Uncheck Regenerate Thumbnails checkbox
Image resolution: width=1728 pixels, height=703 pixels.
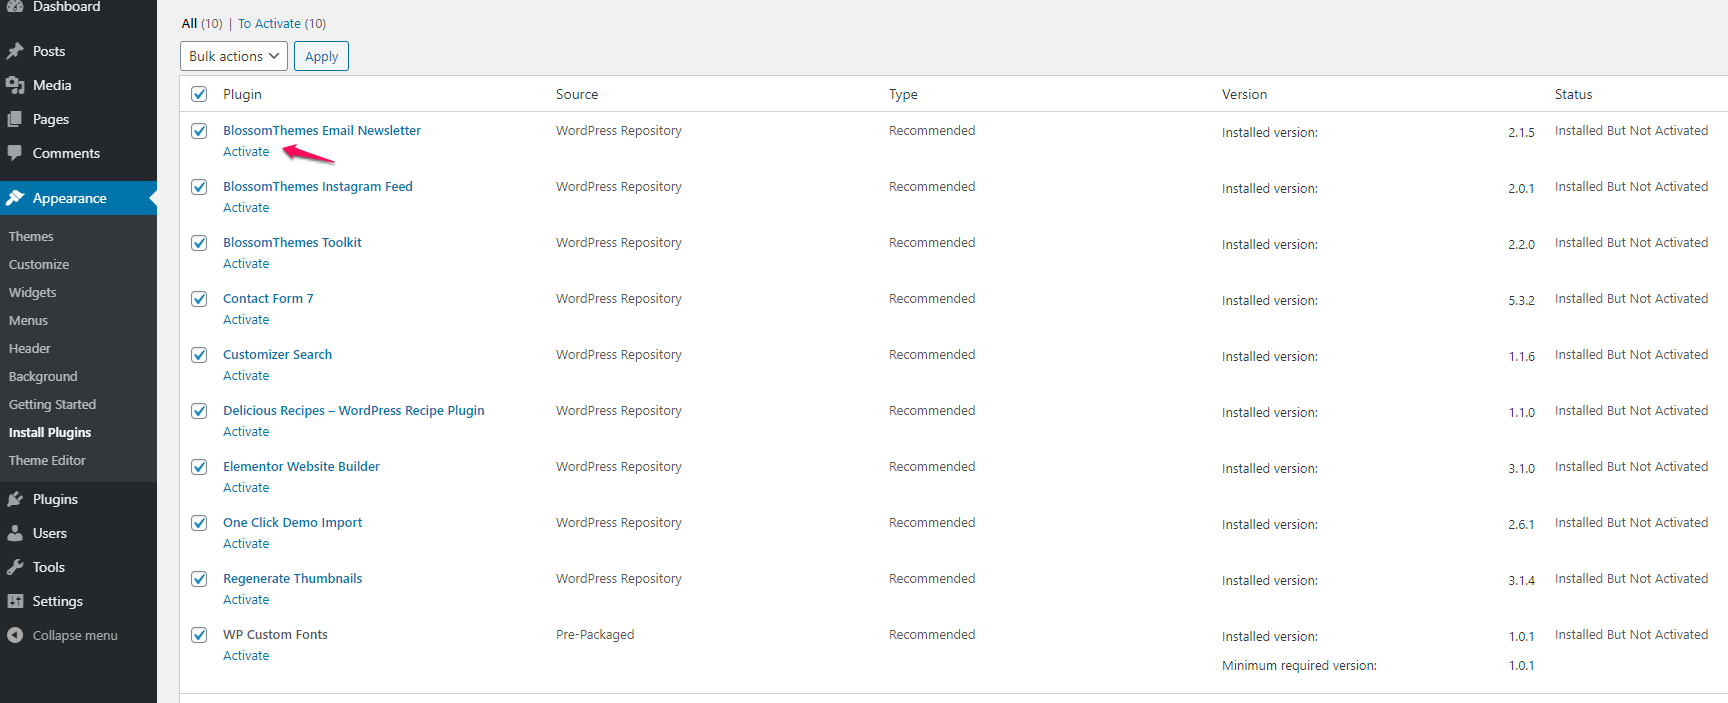pyautogui.click(x=199, y=579)
